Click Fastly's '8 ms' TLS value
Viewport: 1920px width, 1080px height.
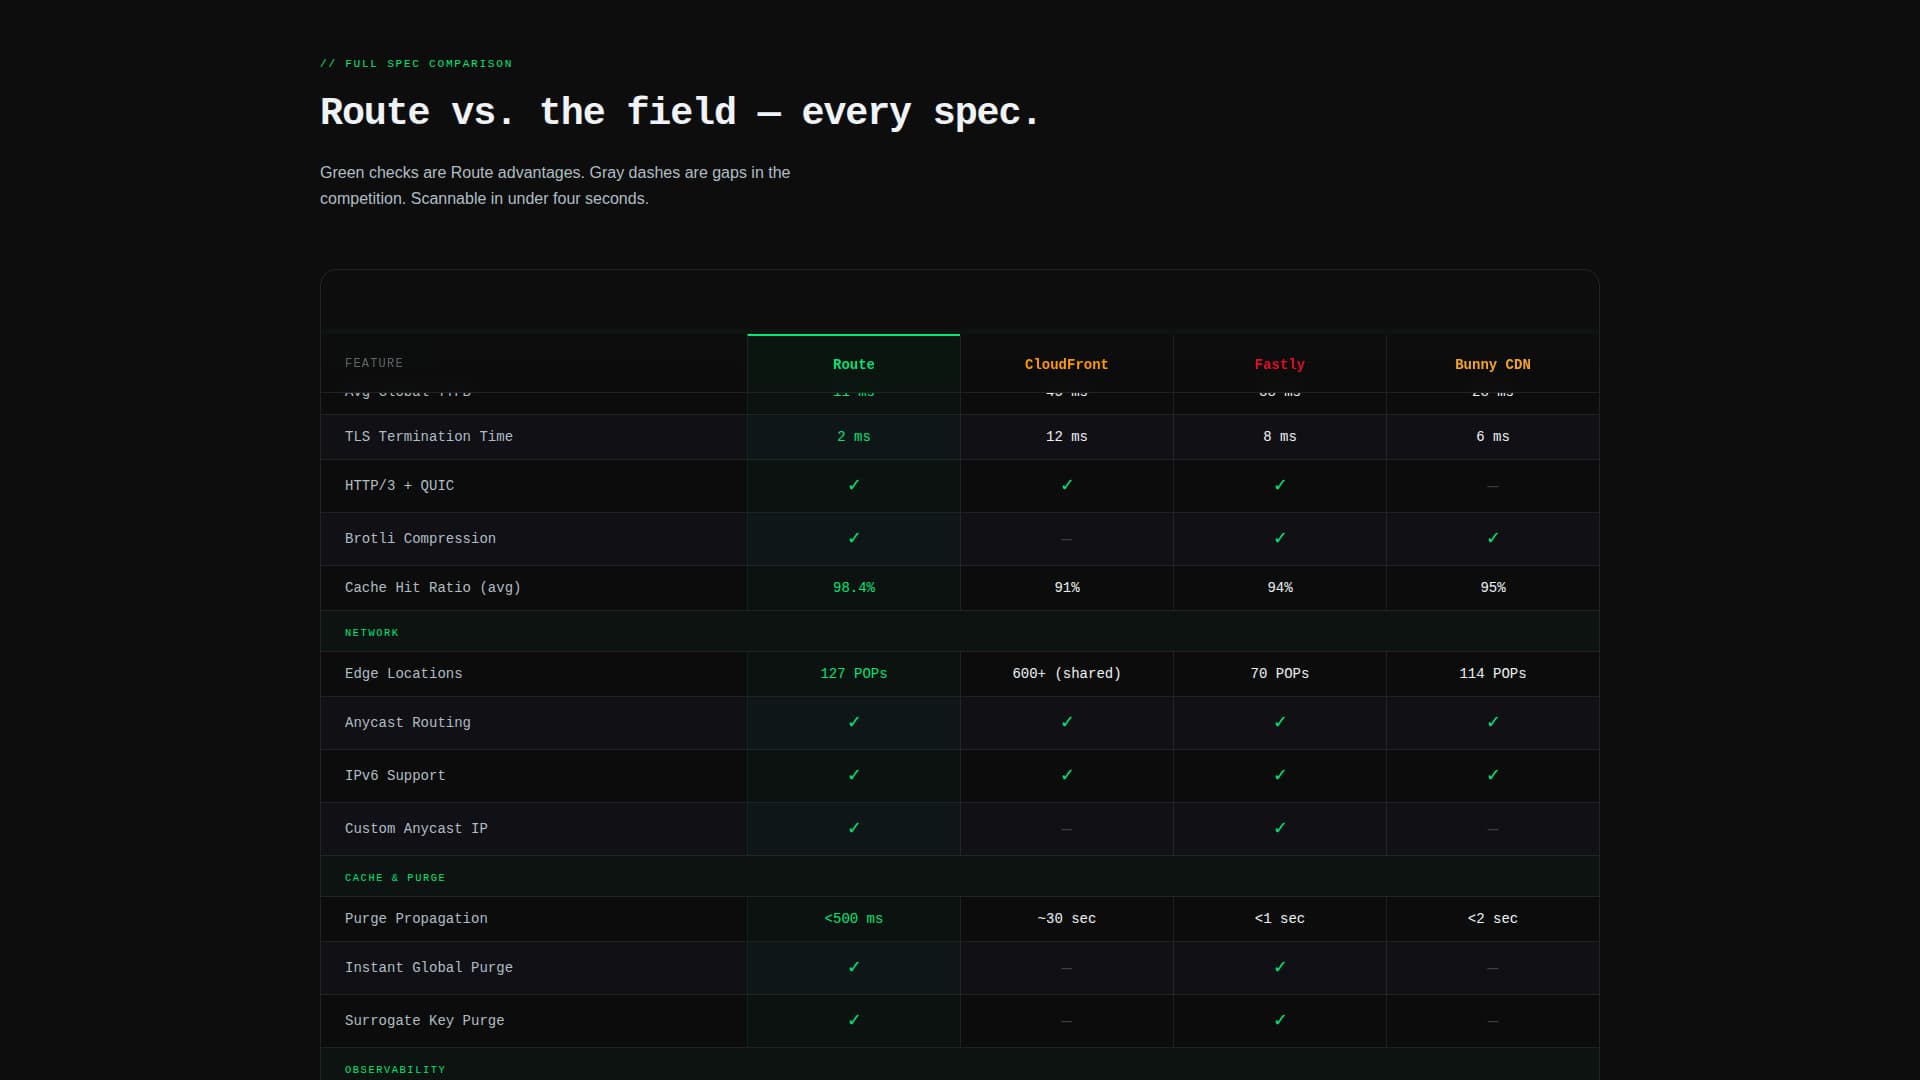(x=1279, y=437)
